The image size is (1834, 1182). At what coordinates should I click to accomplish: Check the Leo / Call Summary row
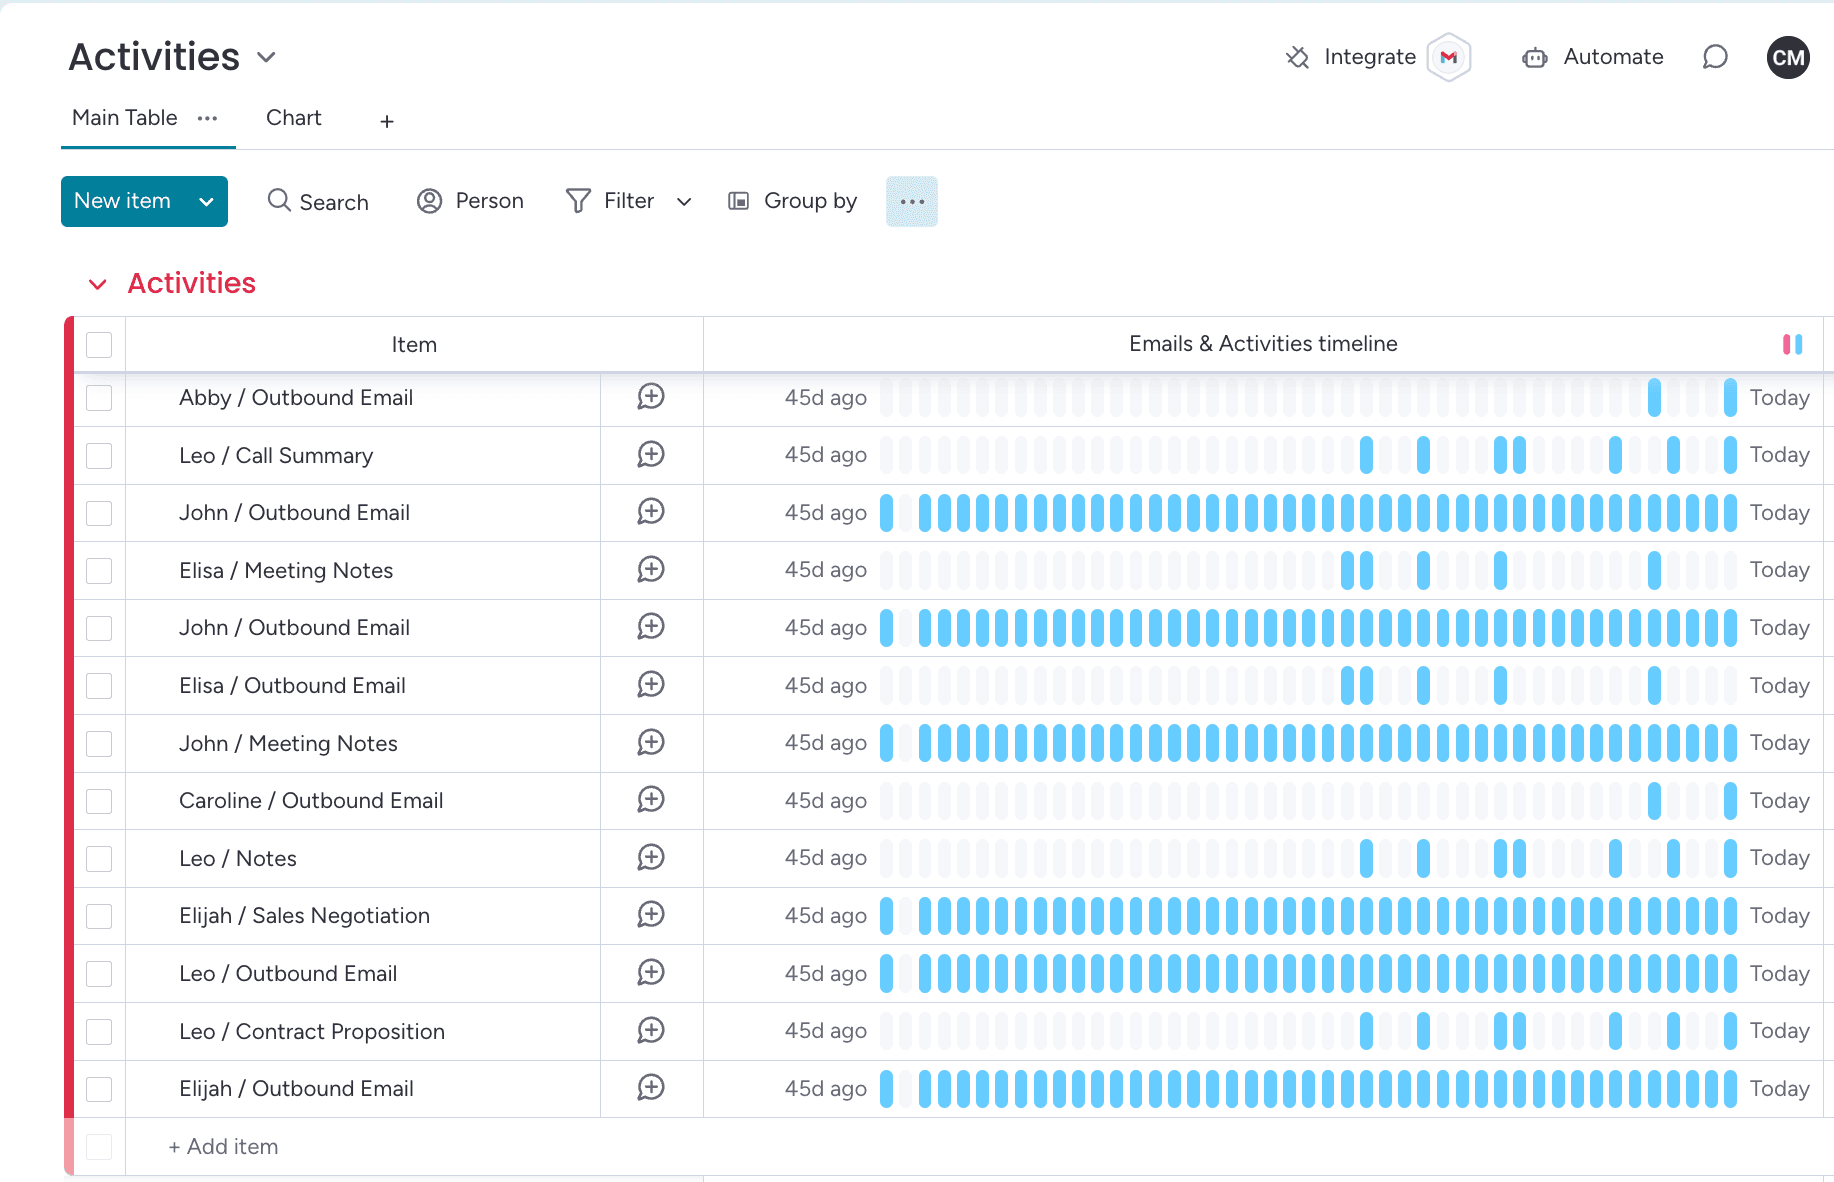pyautogui.click(x=99, y=456)
